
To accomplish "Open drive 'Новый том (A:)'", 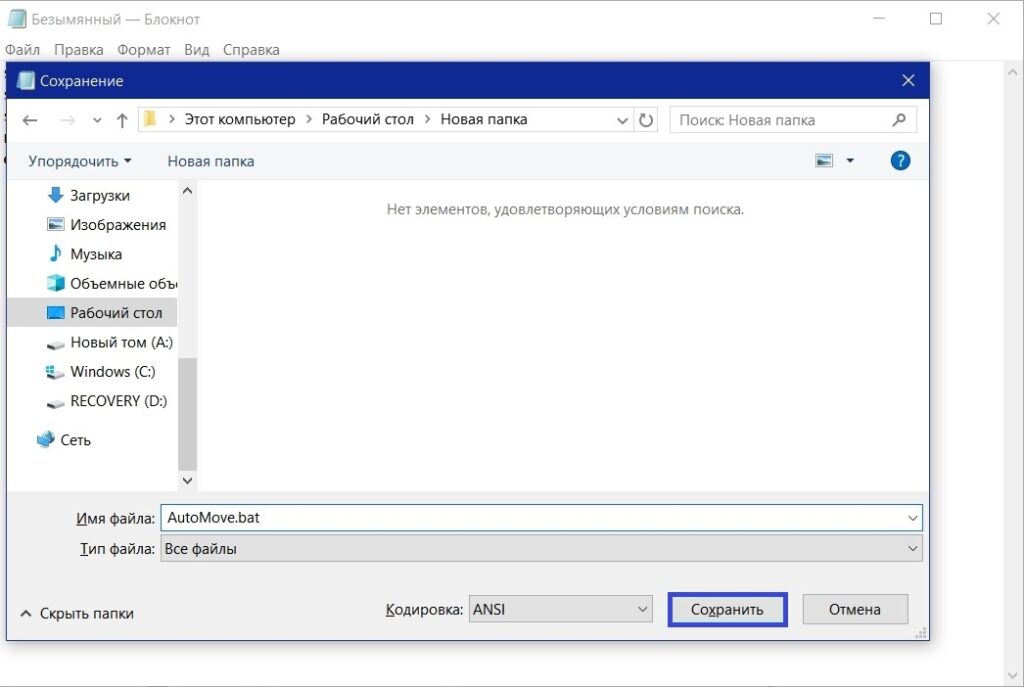I will pos(121,342).
